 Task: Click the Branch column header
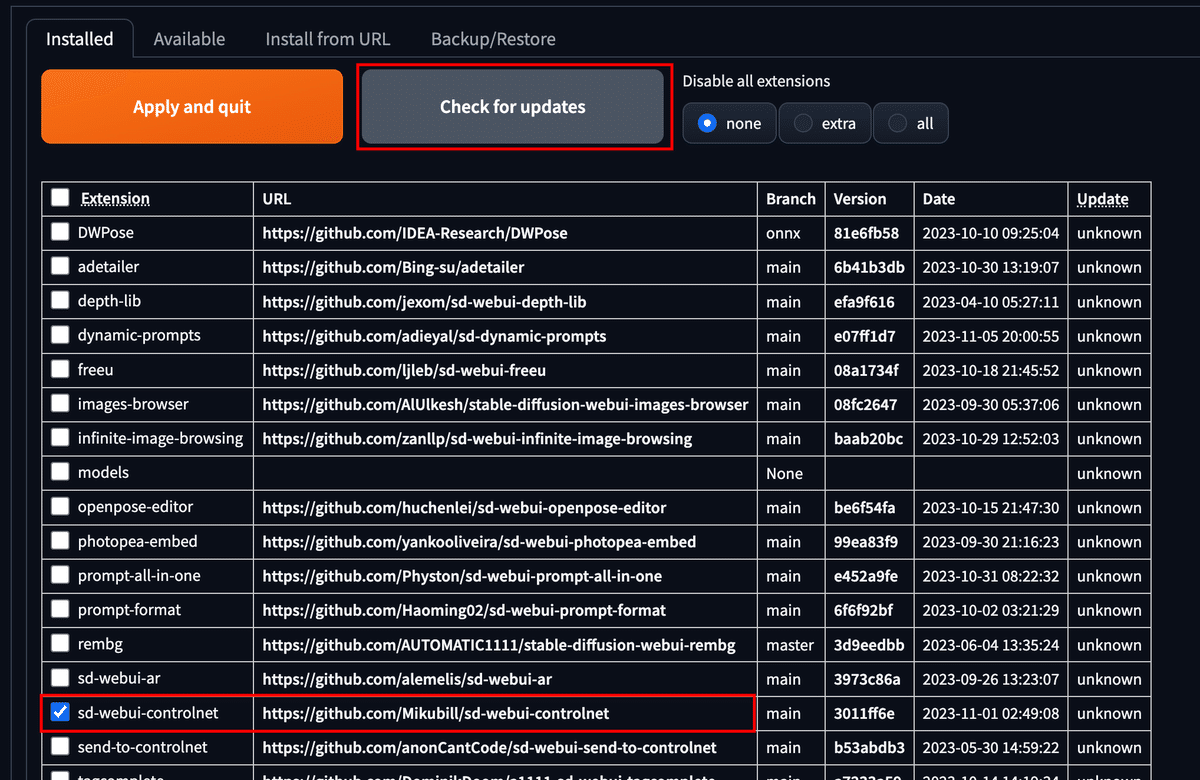pyautogui.click(x=791, y=198)
